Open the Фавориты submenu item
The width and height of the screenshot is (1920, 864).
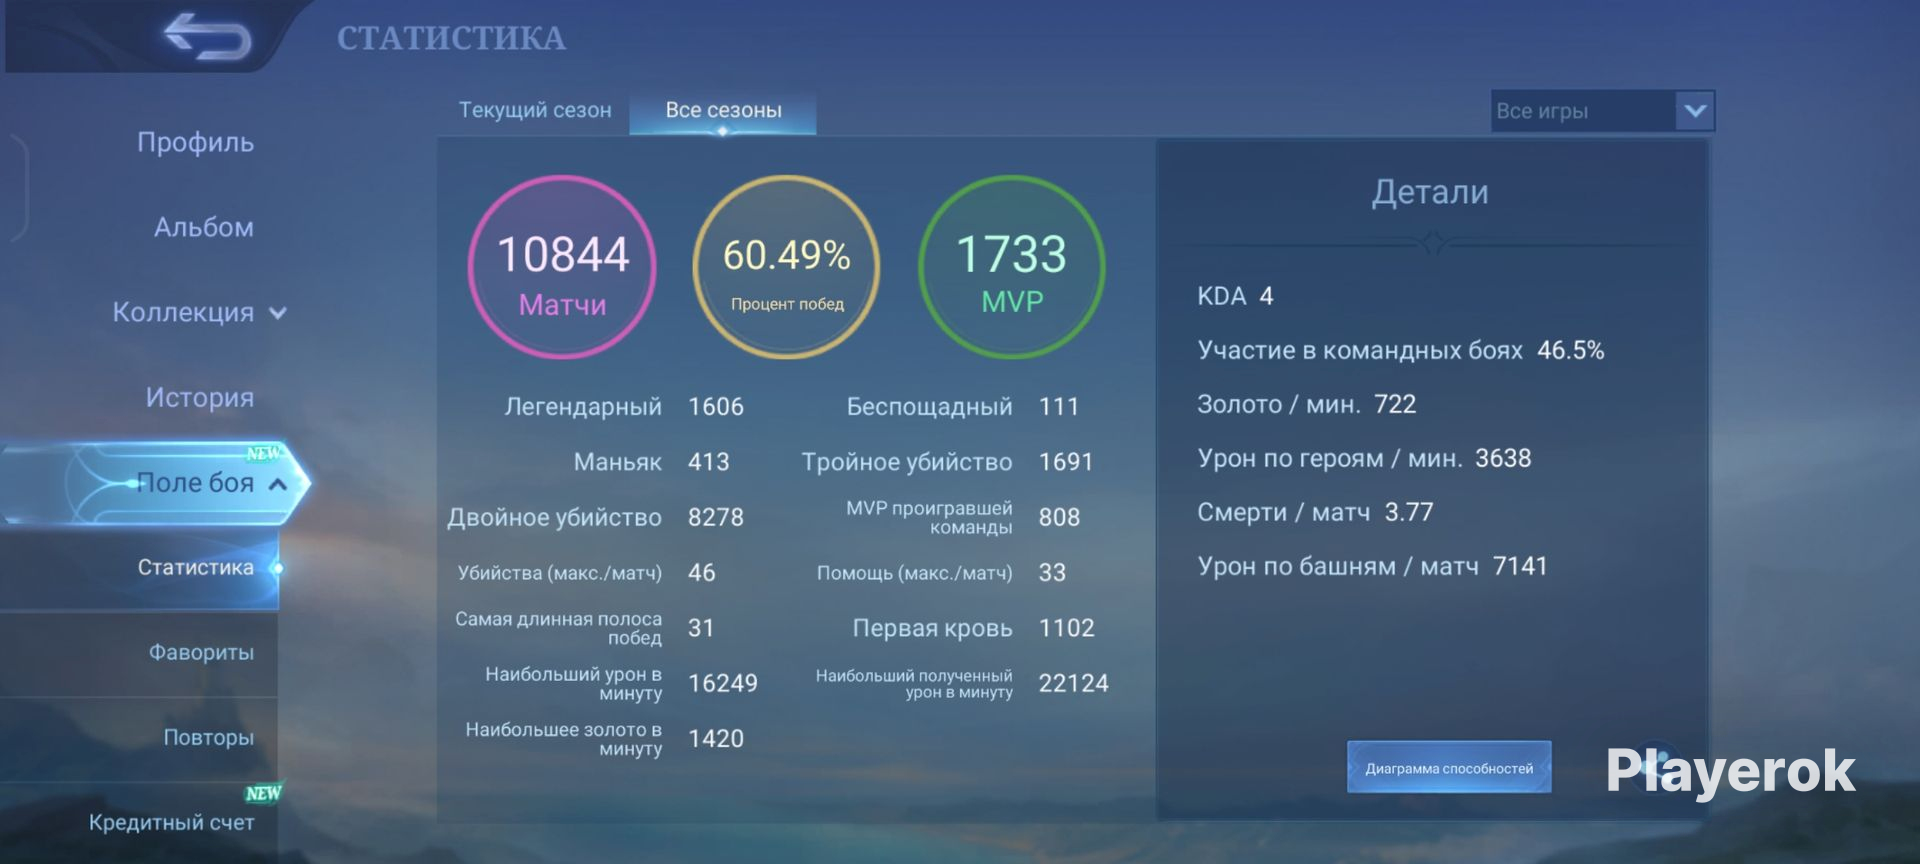click(x=201, y=653)
